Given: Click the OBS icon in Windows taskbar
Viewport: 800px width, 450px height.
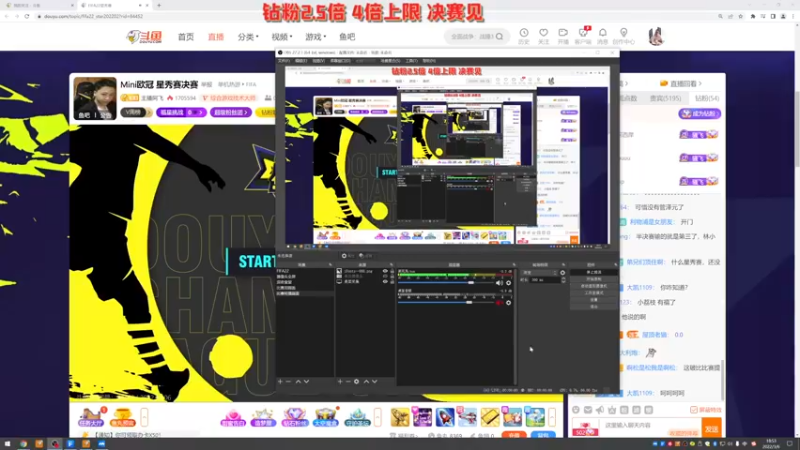Looking at the screenshot, I should (x=55, y=444).
